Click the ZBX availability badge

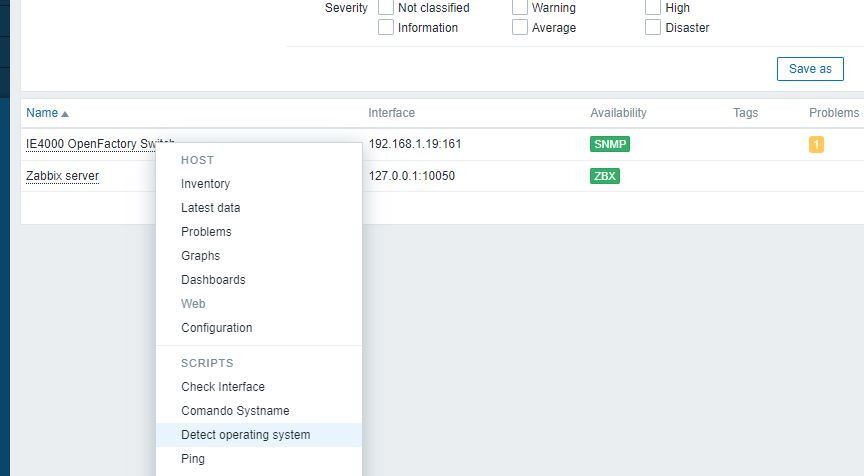point(604,176)
